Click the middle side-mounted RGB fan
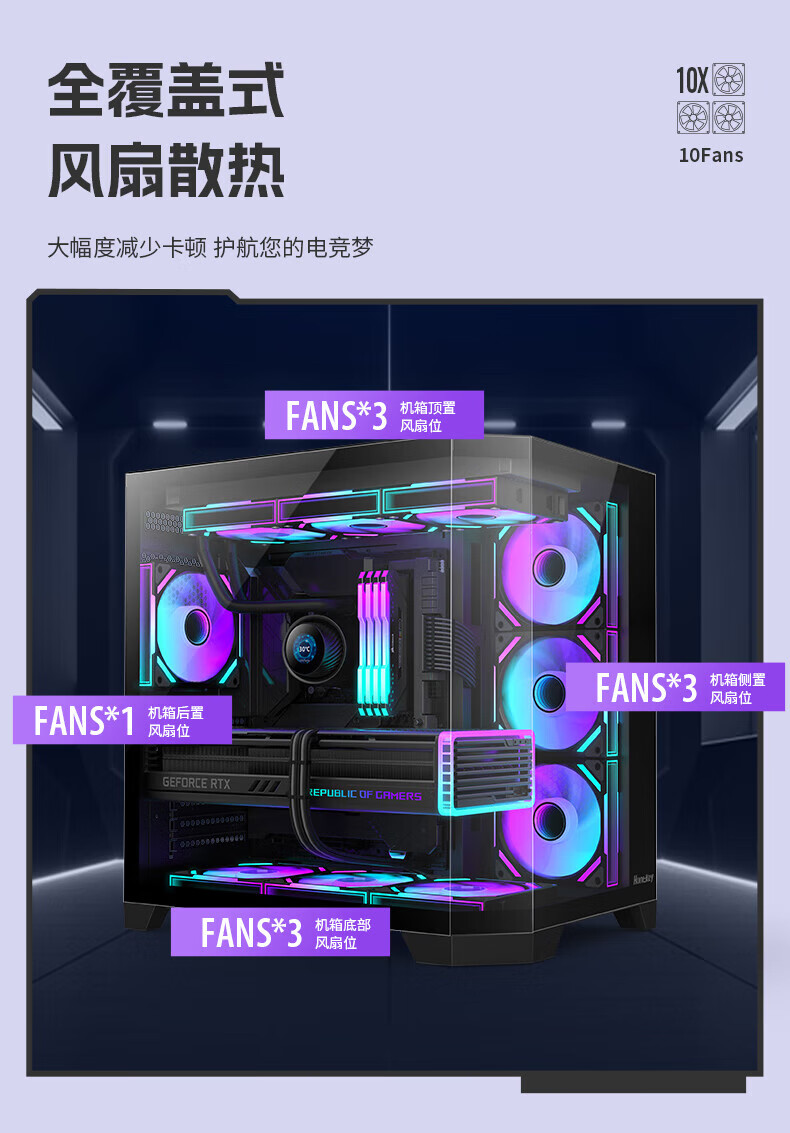 [x=549, y=692]
